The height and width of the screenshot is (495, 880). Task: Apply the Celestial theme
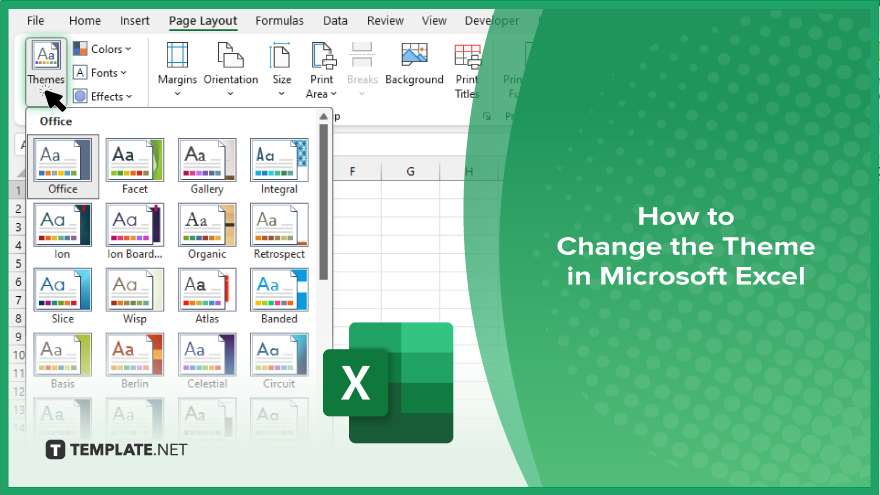coord(207,361)
